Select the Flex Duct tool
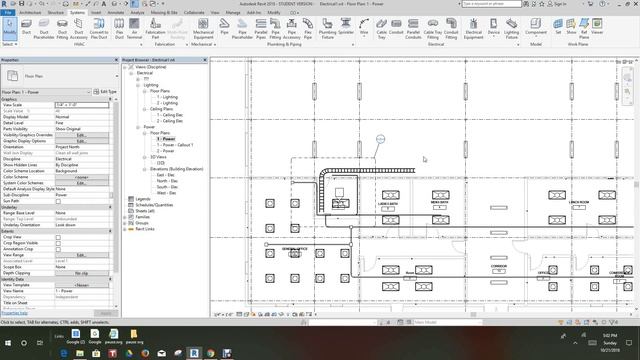The image size is (640, 360). pyautogui.click(x=119, y=29)
